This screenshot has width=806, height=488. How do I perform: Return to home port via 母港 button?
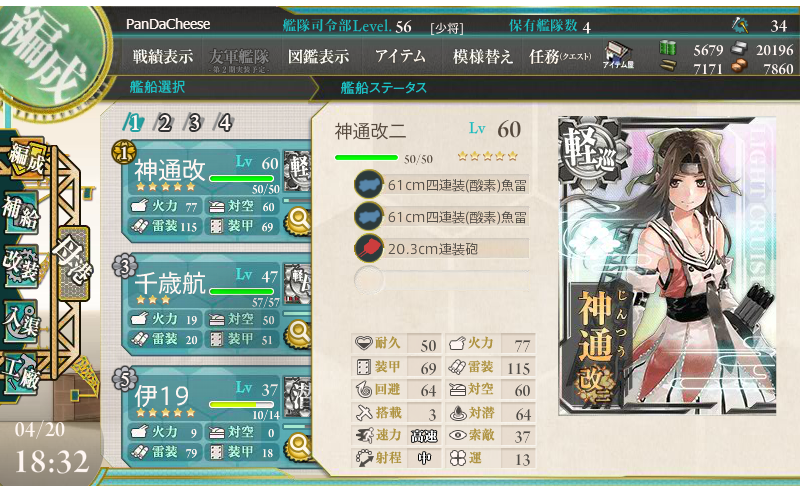point(74,263)
